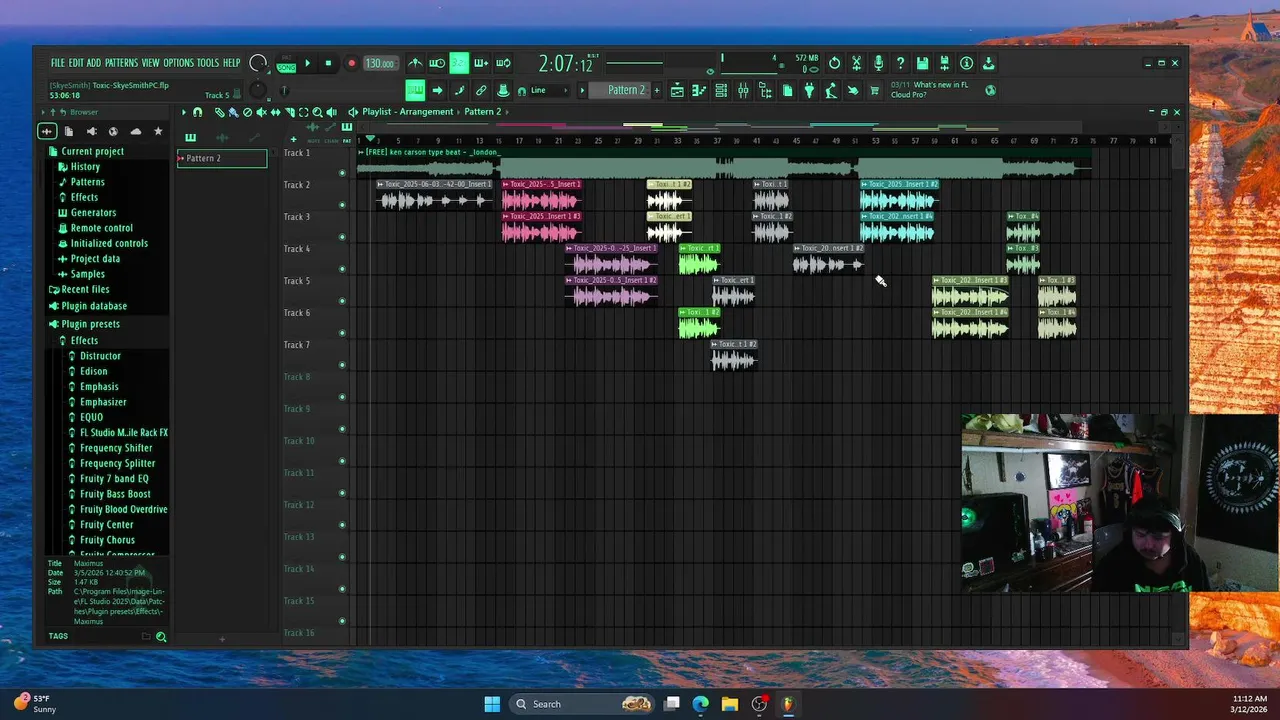Open the content library cart icon
1280x720 pixels.
(x=875, y=90)
